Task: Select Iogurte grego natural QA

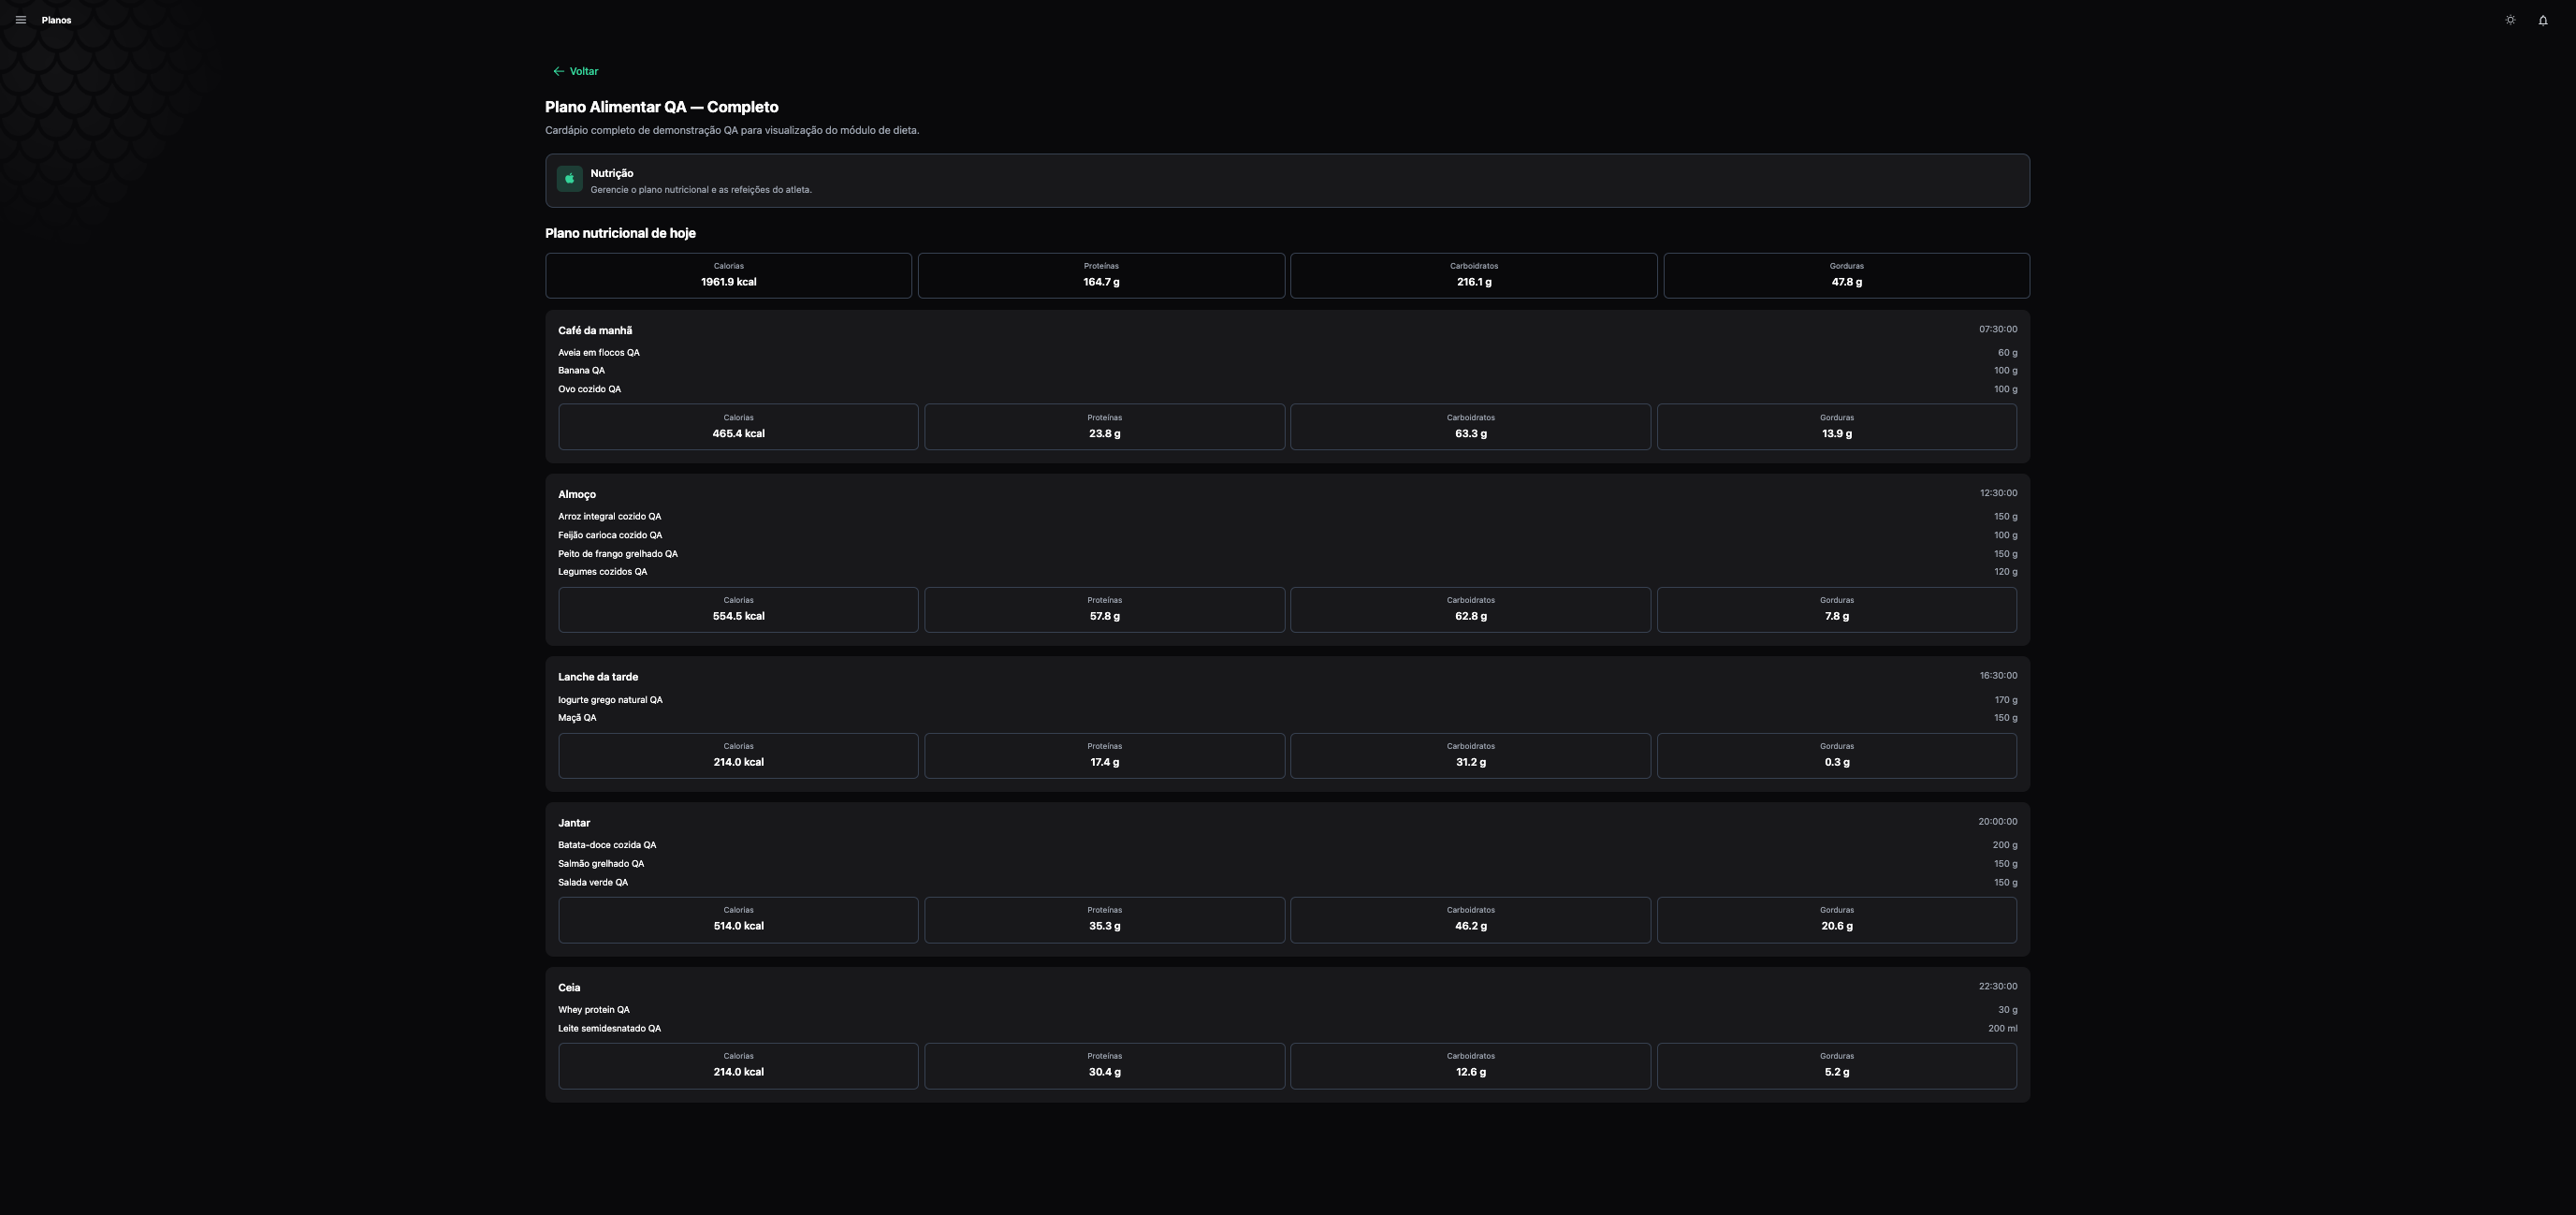Action: (x=610, y=700)
